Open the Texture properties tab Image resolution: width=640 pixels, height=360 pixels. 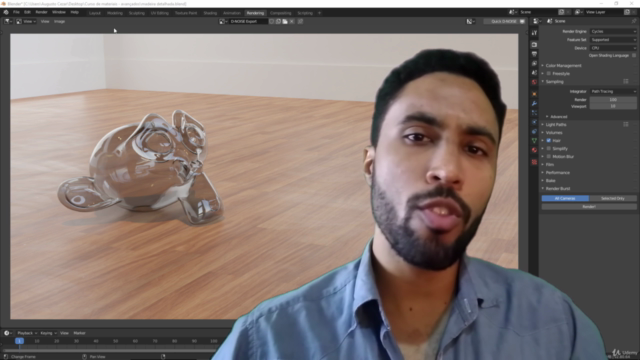click(534, 162)
